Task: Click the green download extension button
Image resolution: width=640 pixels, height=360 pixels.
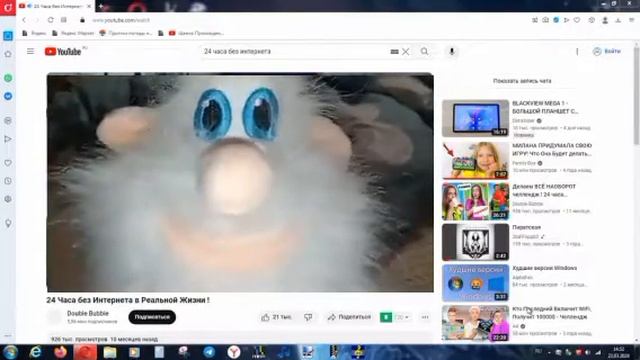Action: (x=386, y=317)
